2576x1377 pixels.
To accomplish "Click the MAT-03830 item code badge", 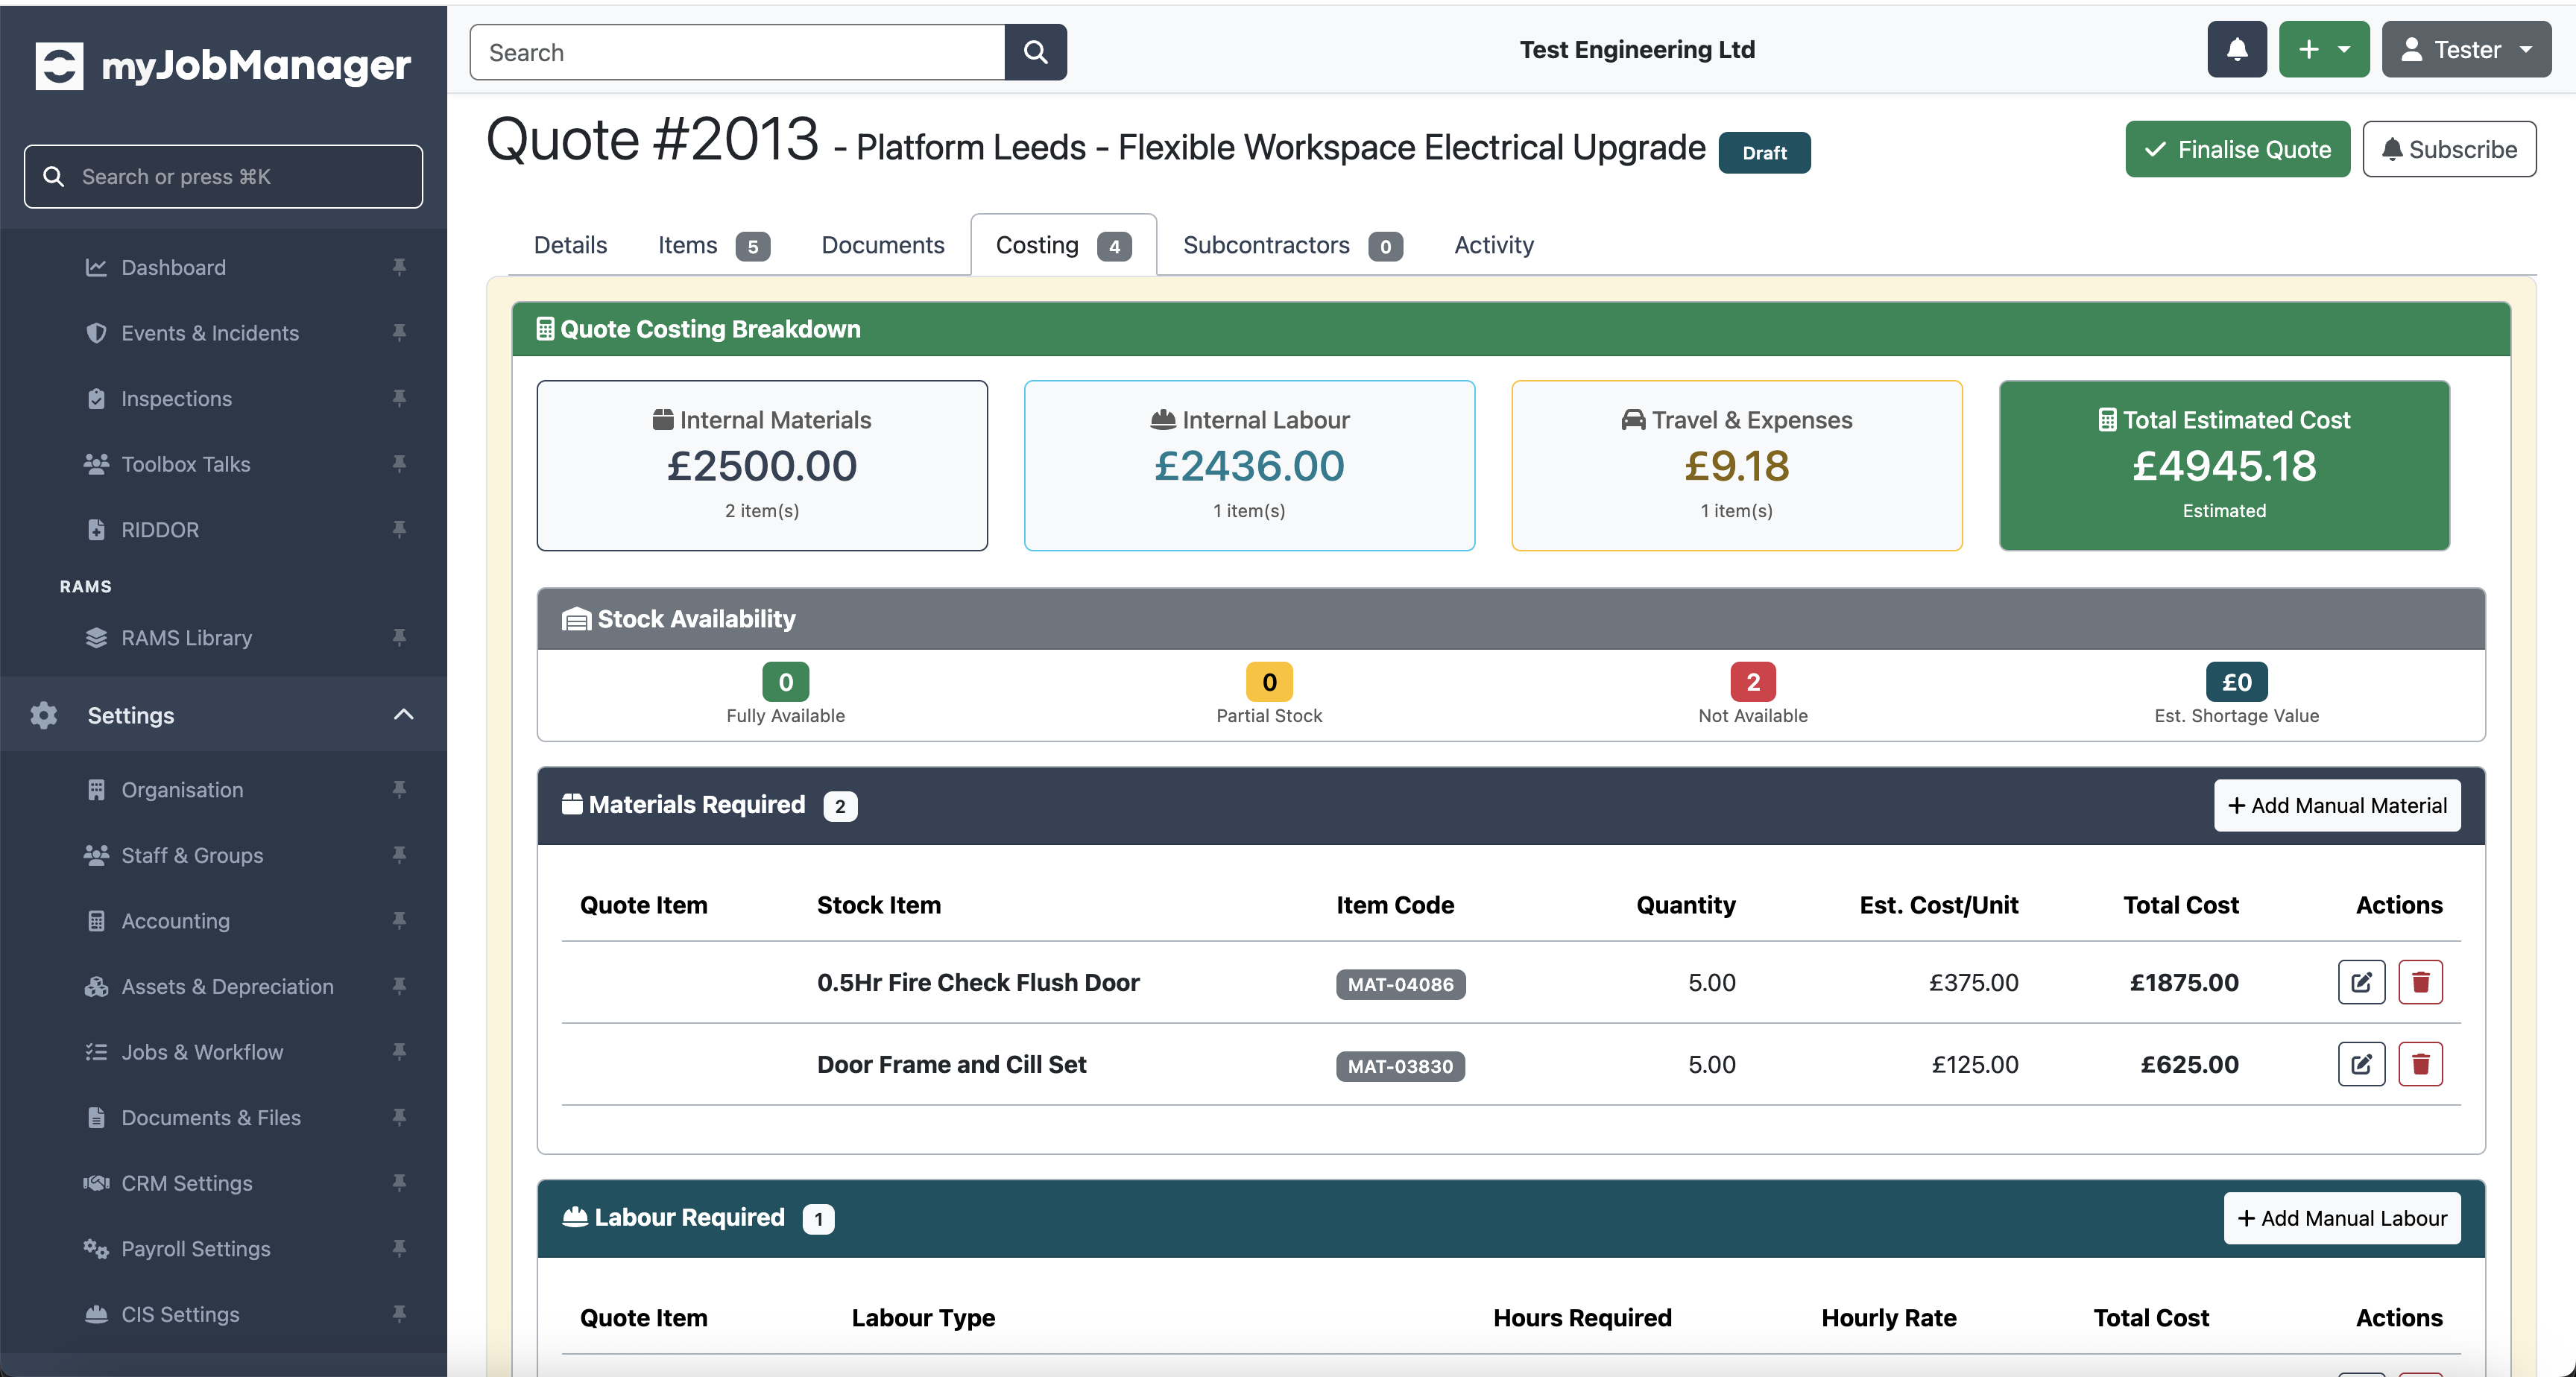I will click(1400, 1066).
